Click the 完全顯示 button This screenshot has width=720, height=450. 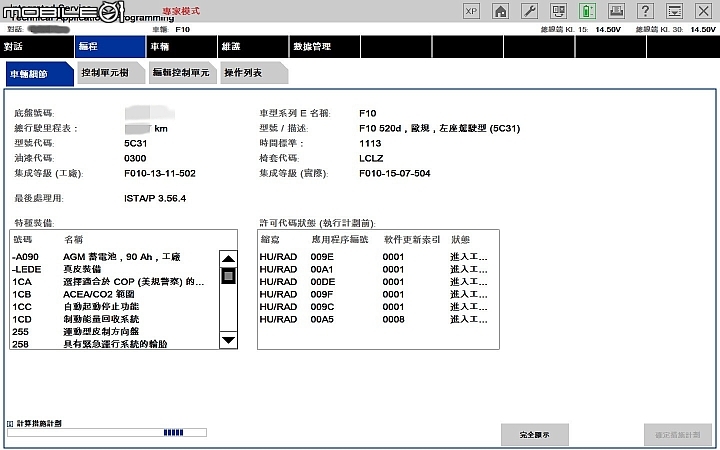point(534,434)
